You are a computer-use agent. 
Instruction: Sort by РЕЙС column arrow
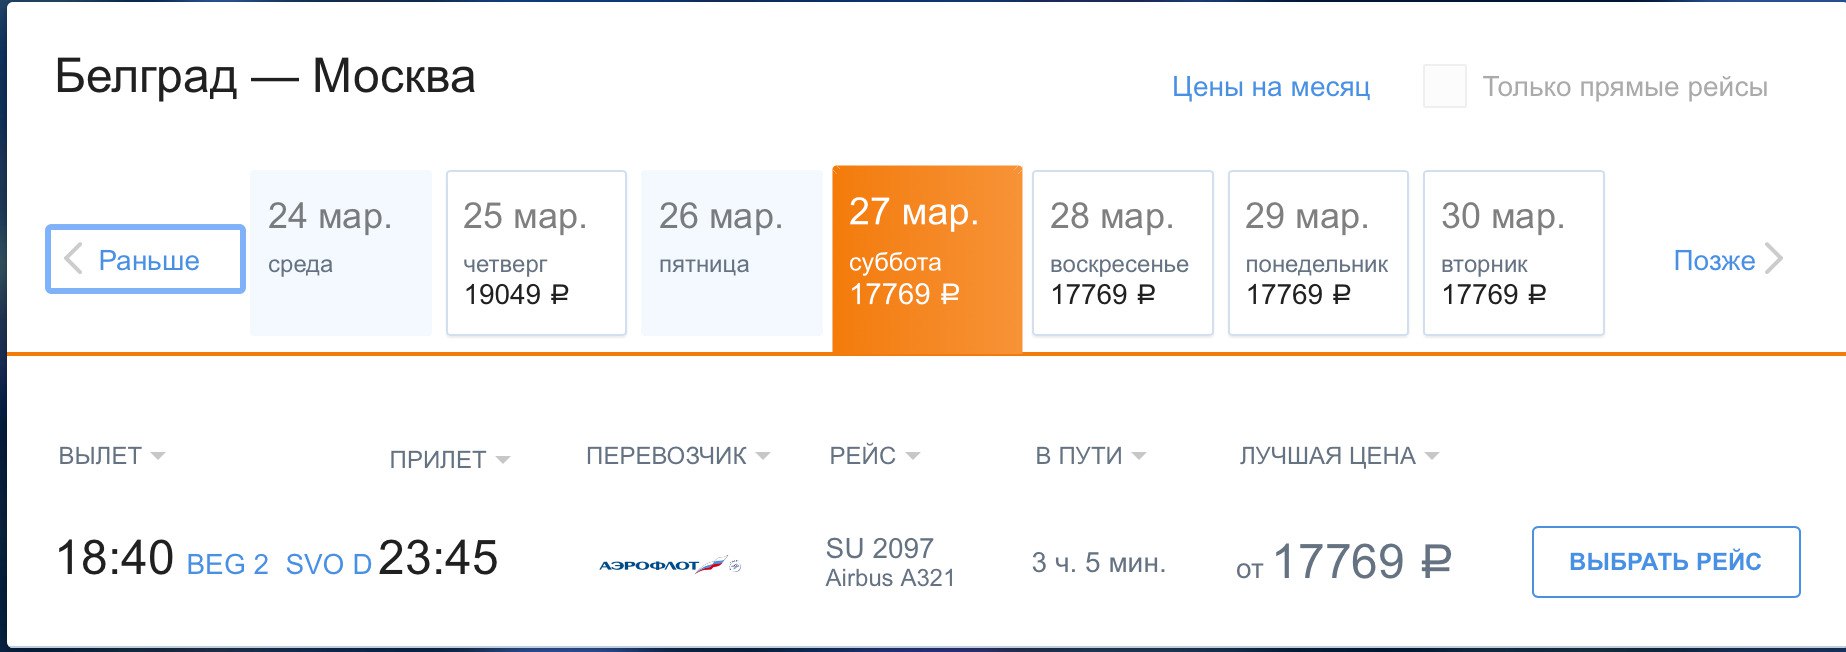(912, 456)
